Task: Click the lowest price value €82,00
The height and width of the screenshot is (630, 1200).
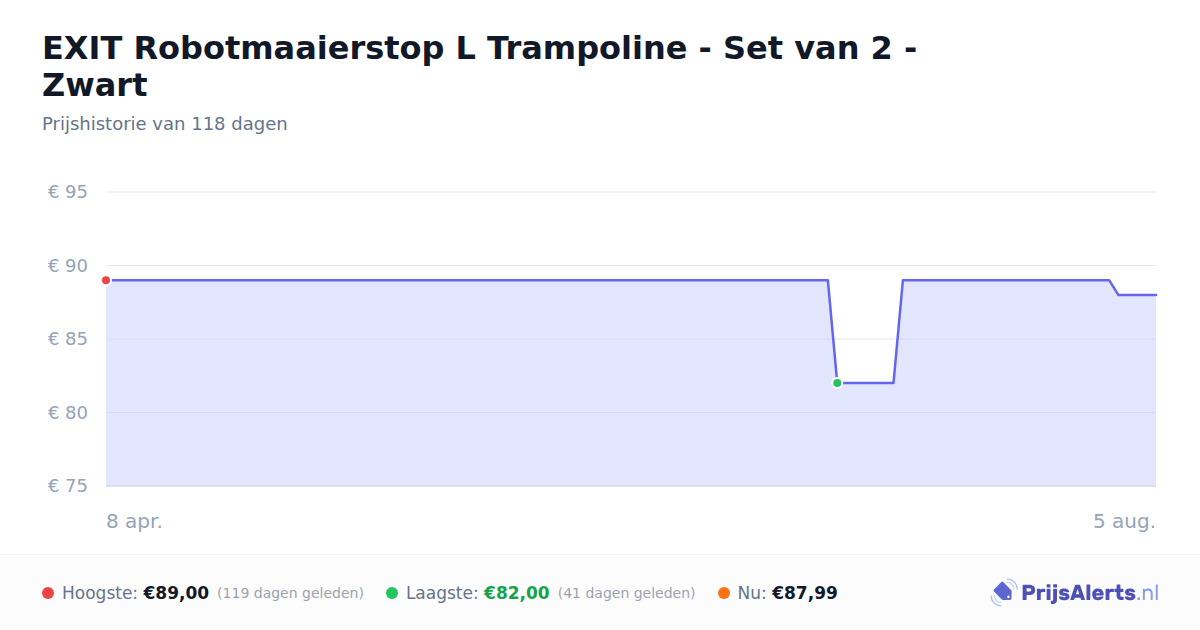Action: 517,593
